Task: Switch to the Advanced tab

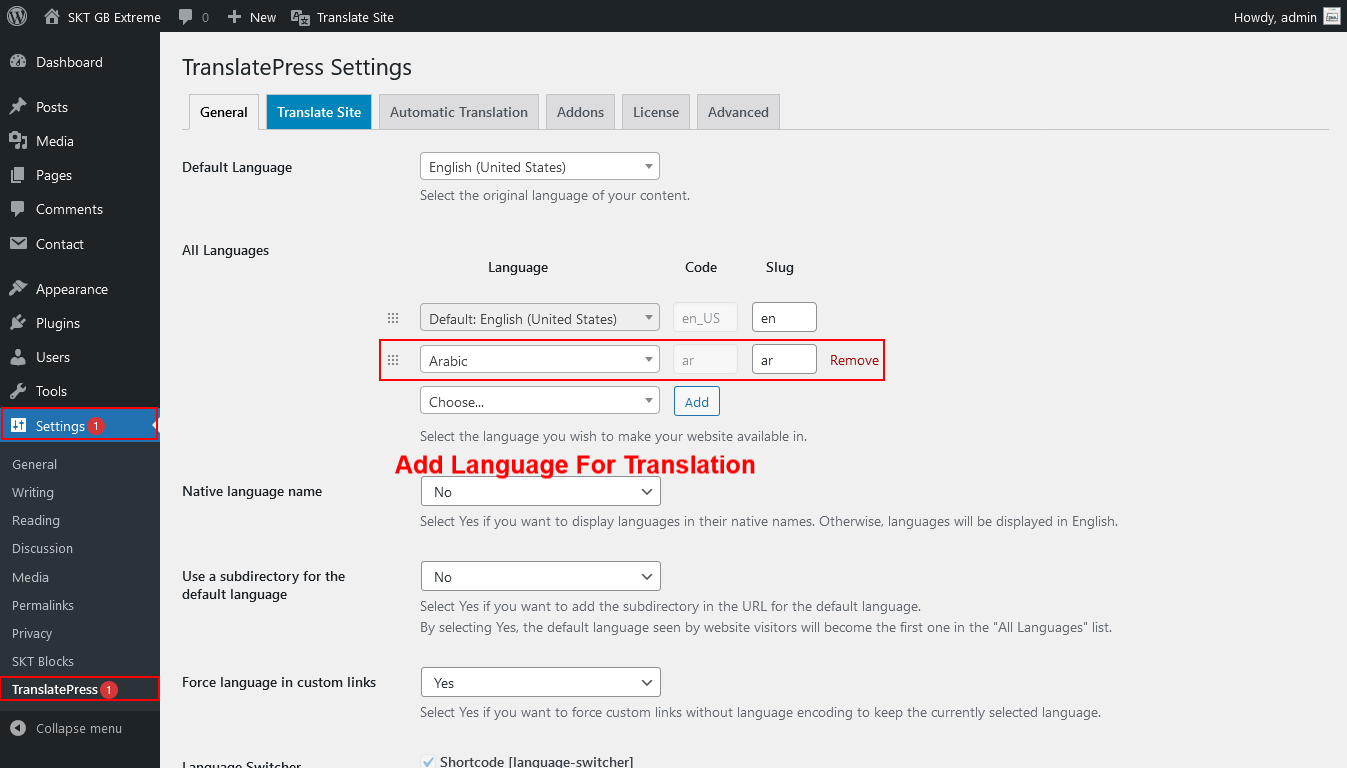Action: tap(738, 112)
